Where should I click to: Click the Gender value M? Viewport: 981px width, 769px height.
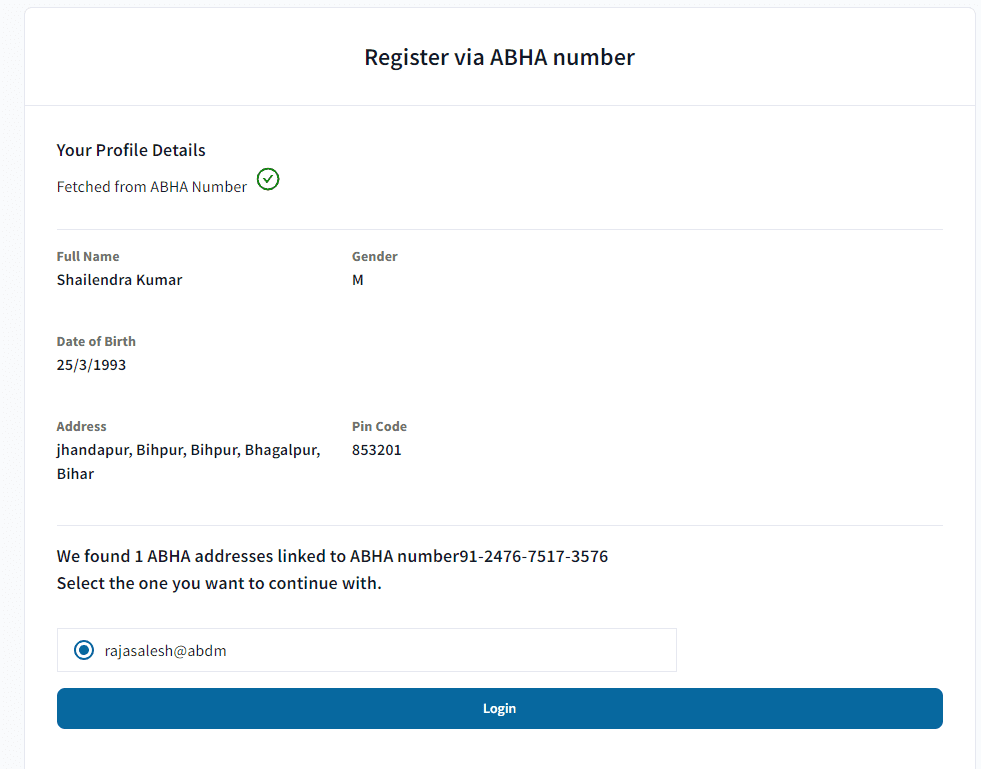tap(358, 280)
